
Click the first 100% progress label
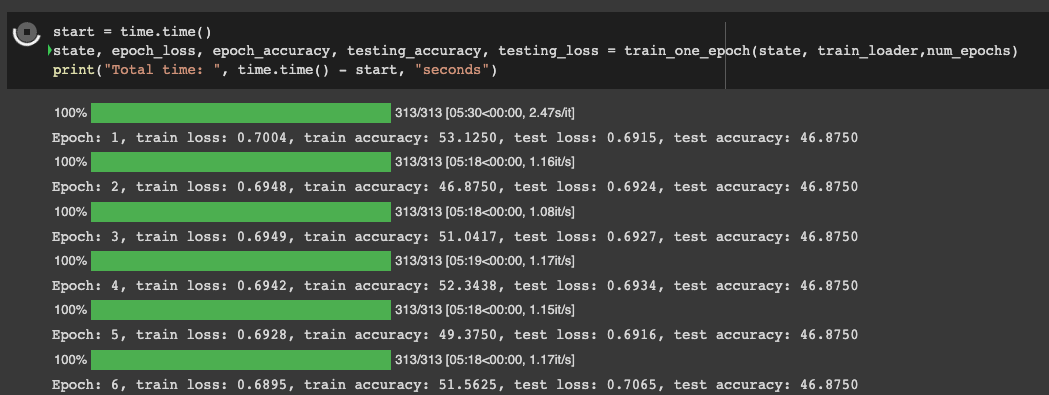pos(70,113)
